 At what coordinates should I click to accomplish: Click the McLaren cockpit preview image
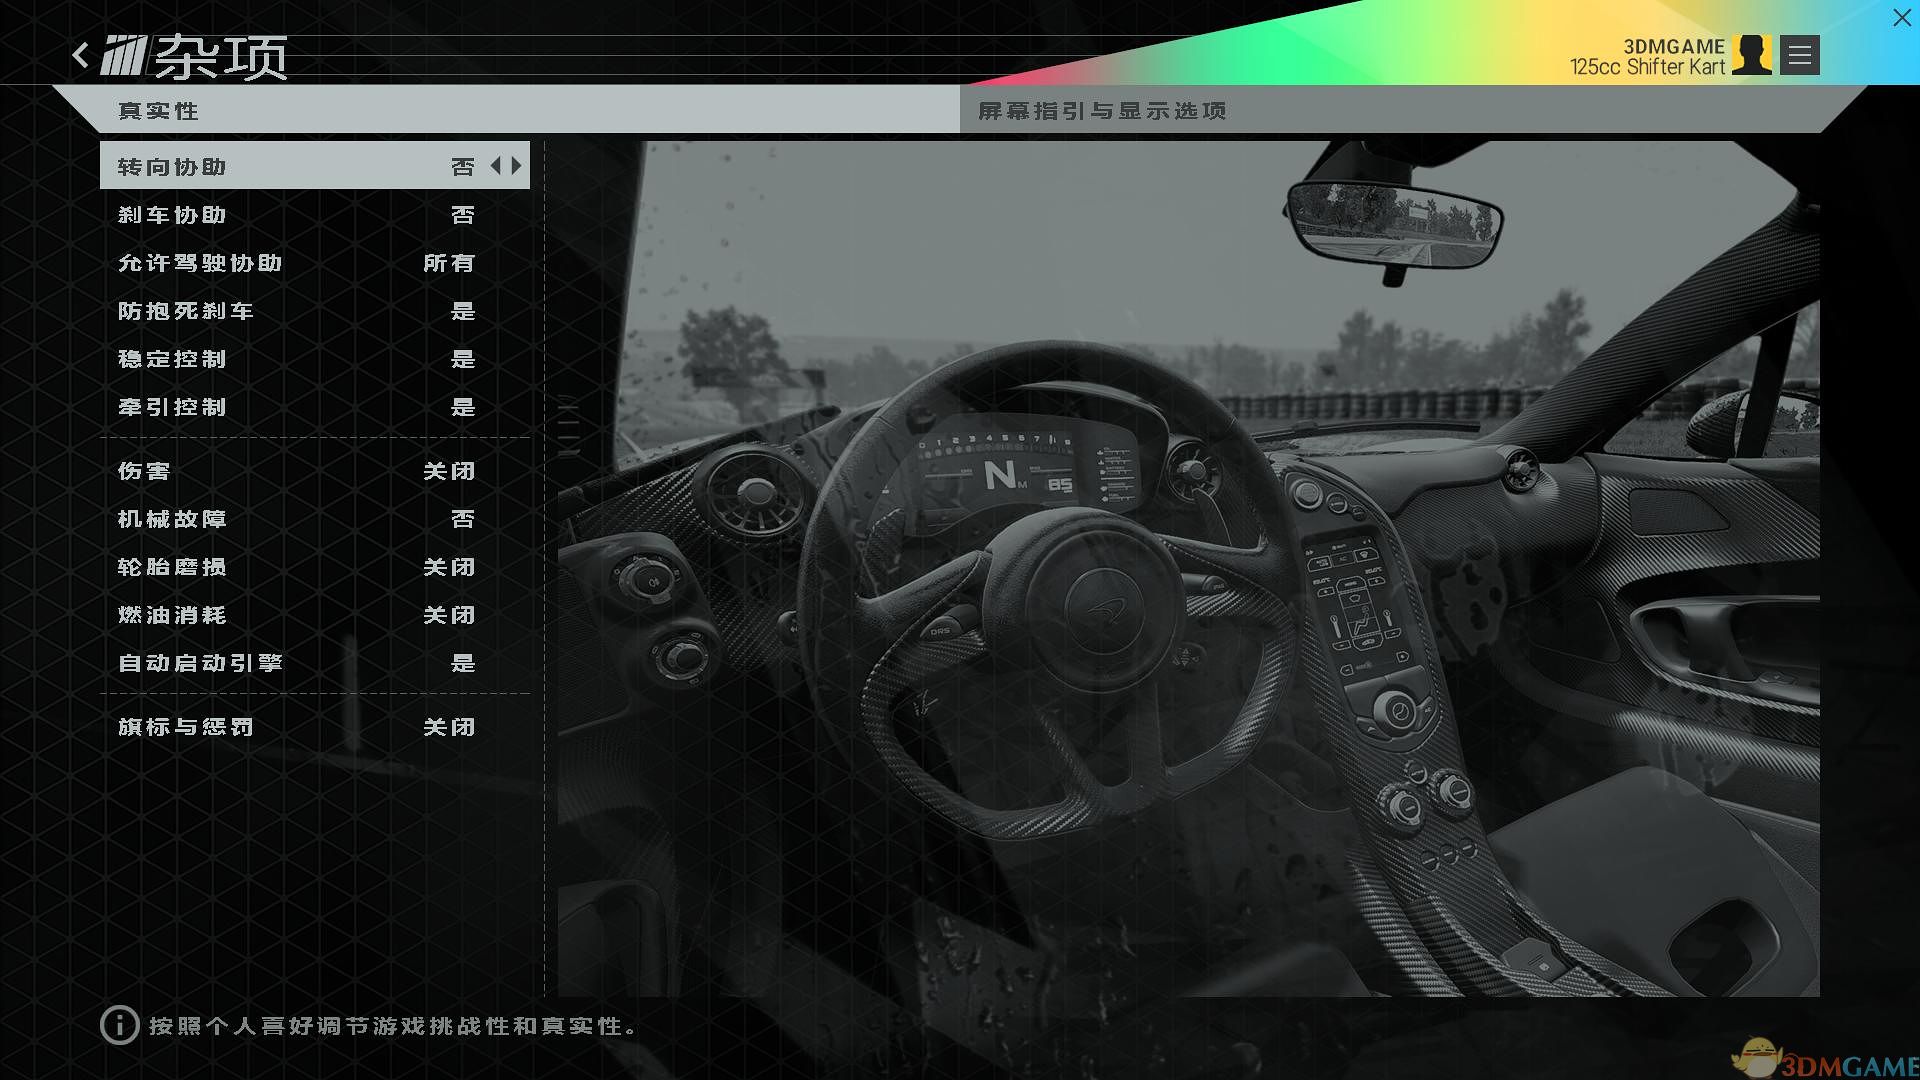click(x=1188, y=568)
